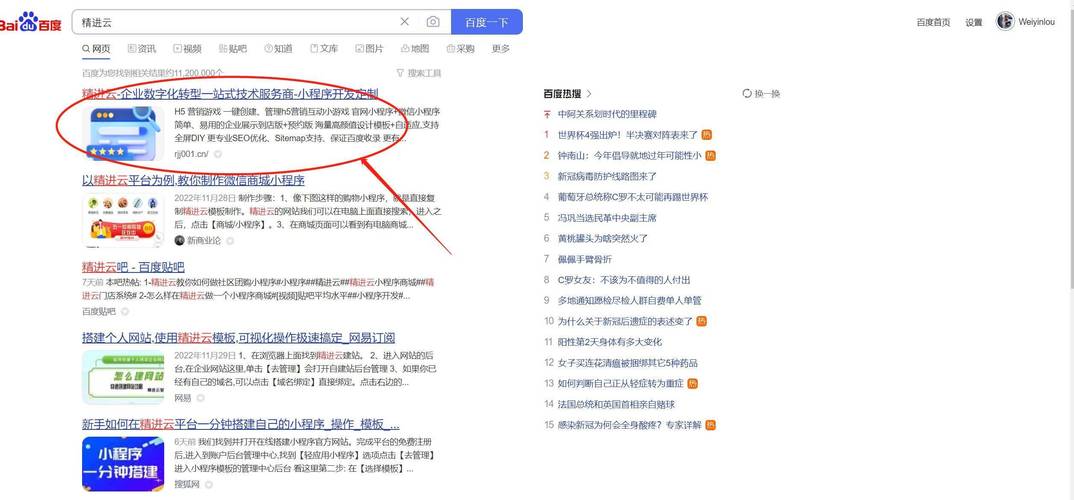Open 设置 menu

[x=974, y=22]
